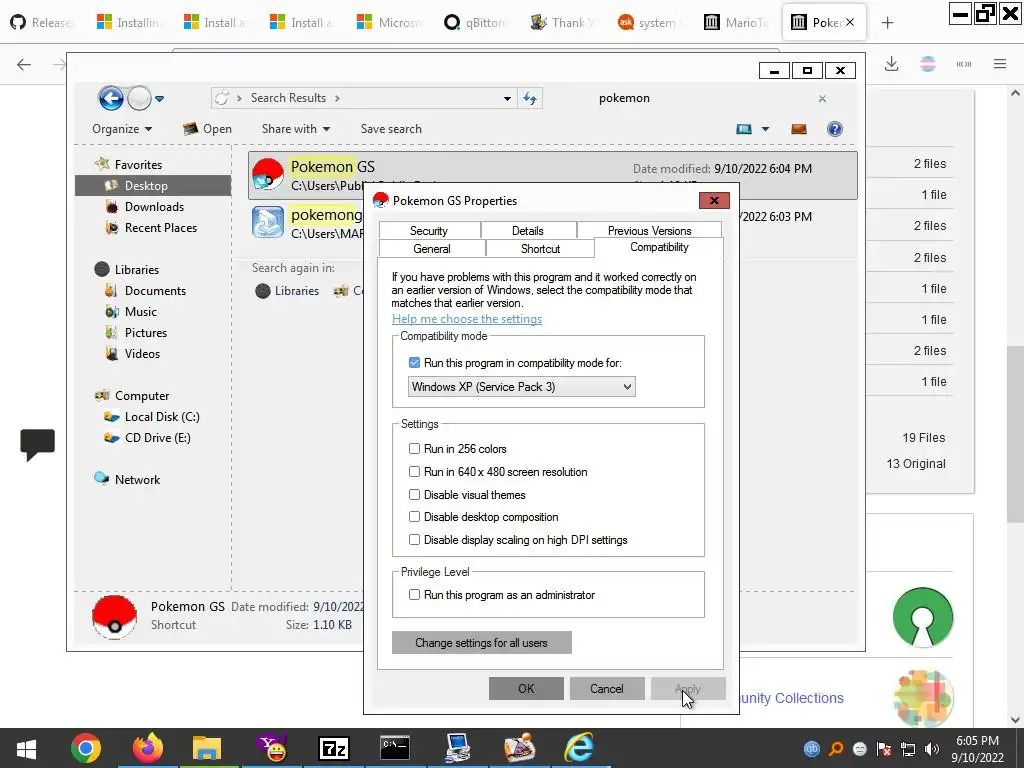Open the Organize menu
The width and height of the screenshot is (1024, 768).
point(122,129)
